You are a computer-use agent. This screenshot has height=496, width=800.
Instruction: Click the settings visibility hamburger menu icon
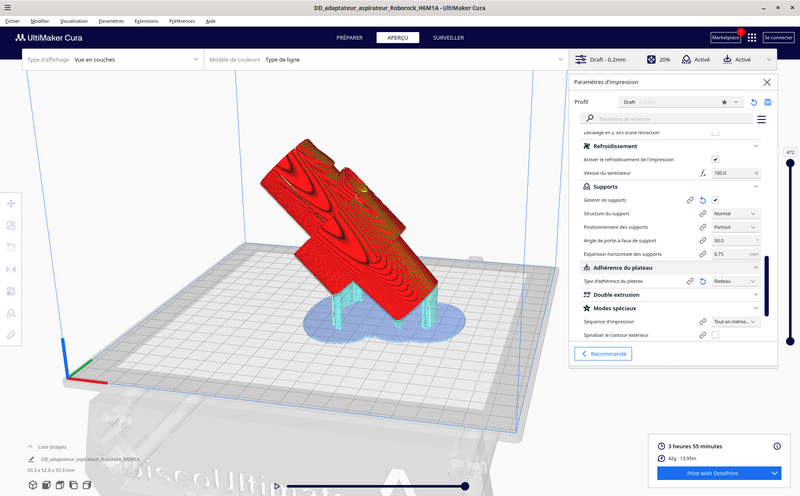pyautogui.click(x=761, y=119)
